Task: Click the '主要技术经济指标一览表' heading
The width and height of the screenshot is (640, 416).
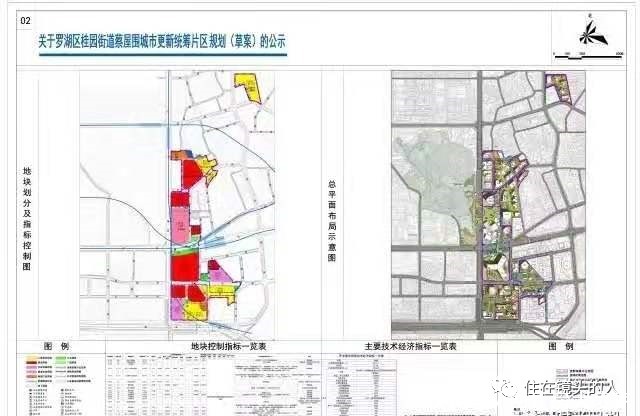Action: coord(410,347)
